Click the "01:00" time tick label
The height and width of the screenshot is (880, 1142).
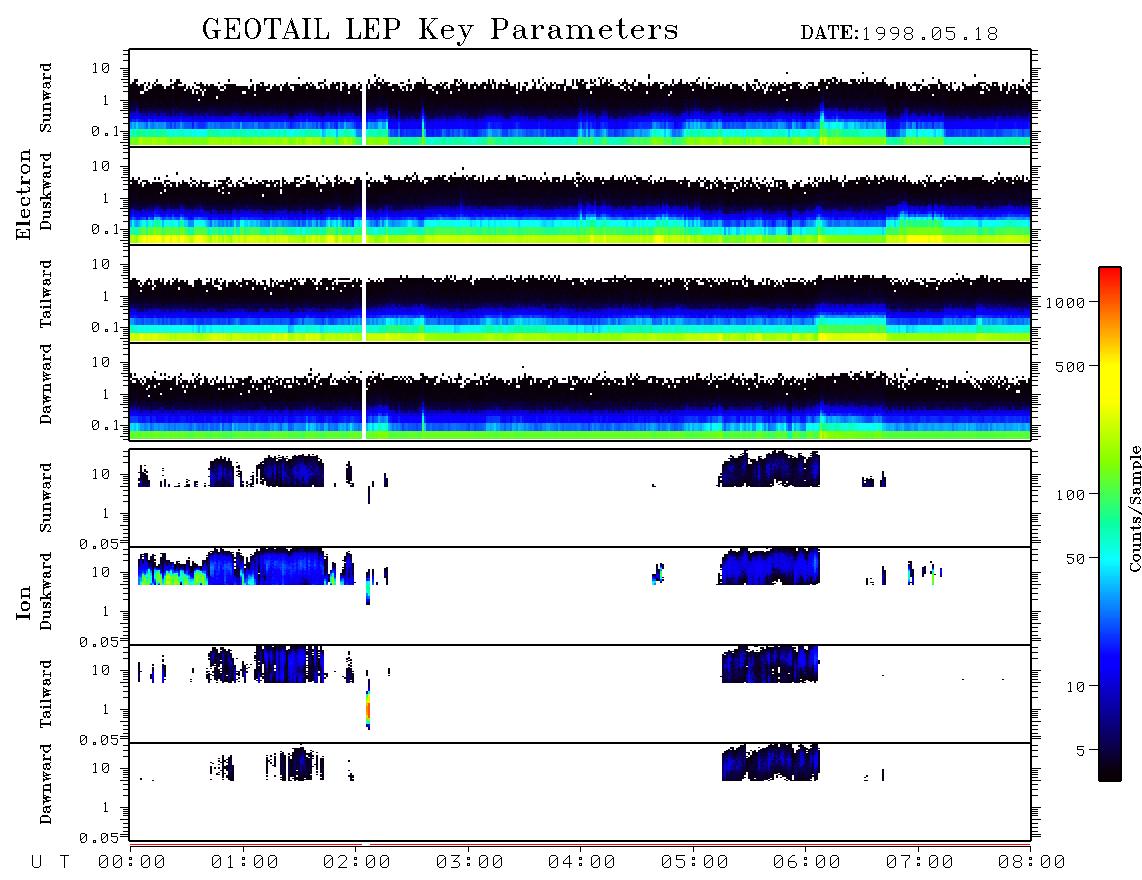click(x=245, y=862)
